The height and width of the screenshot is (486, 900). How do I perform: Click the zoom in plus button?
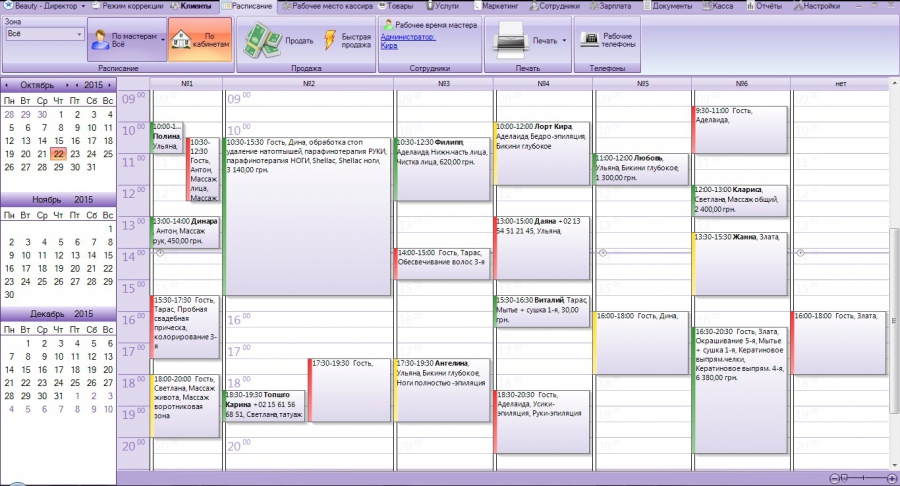point(892,478)
